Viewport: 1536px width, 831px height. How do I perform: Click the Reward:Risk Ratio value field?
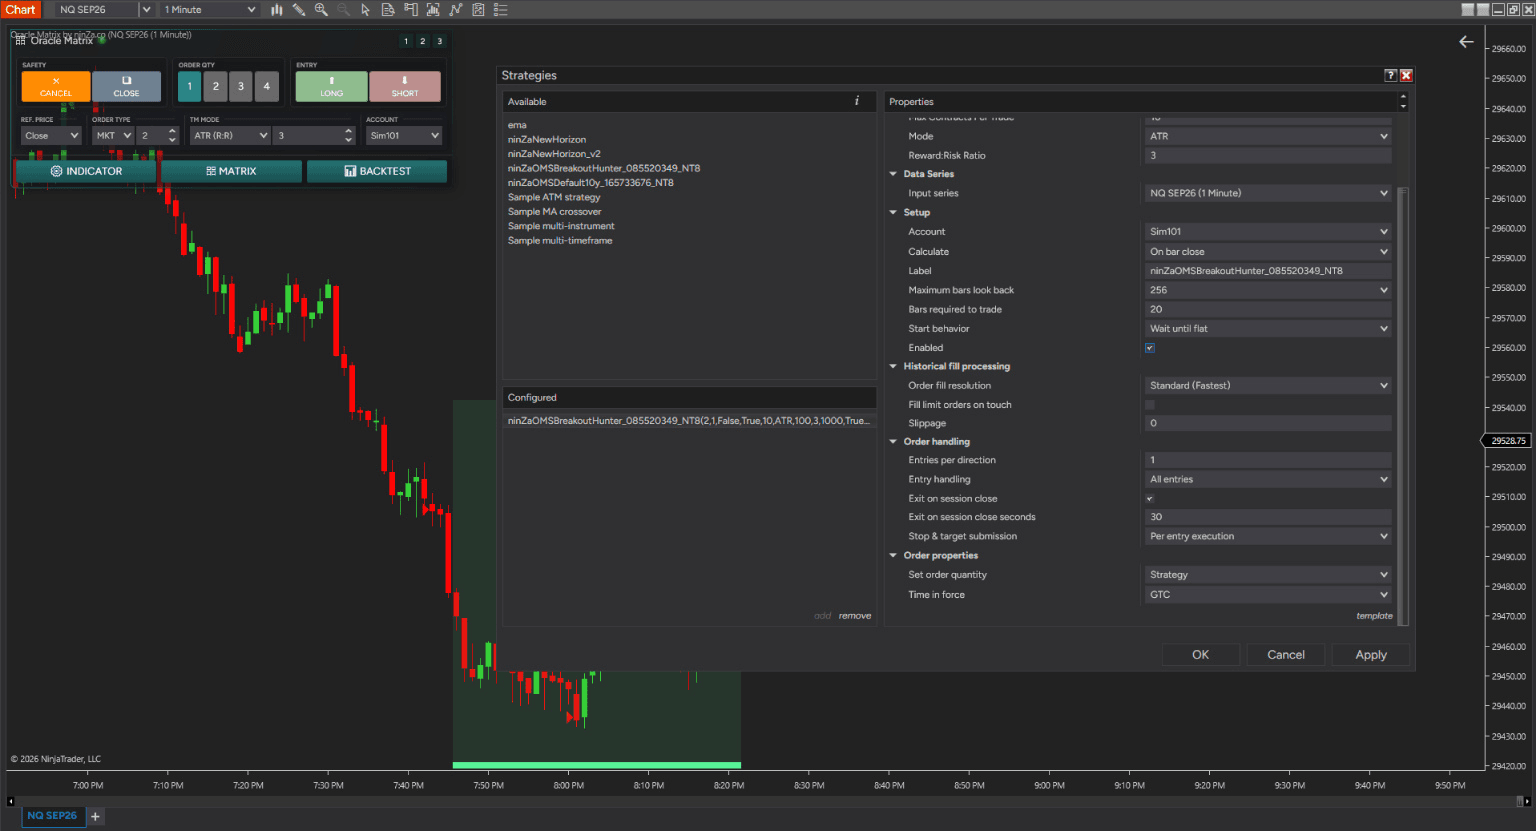coord(1268,155)
